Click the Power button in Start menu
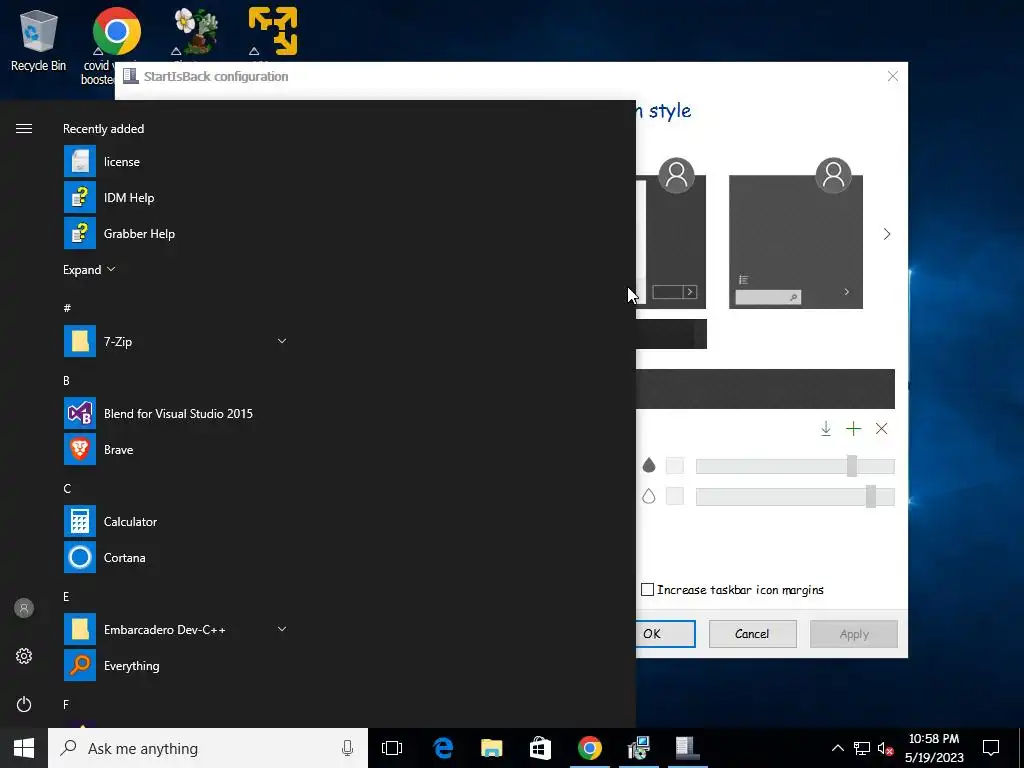The height and width of the screenshot is (768, 1024). pos(24,704)
